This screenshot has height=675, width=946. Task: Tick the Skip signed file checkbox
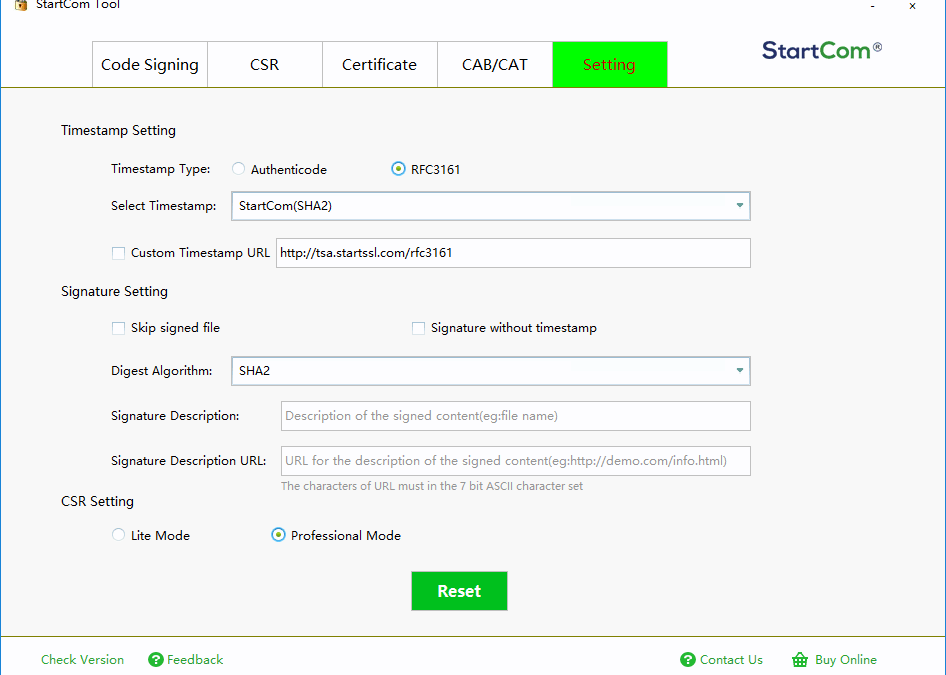click(x=118, y=328)
